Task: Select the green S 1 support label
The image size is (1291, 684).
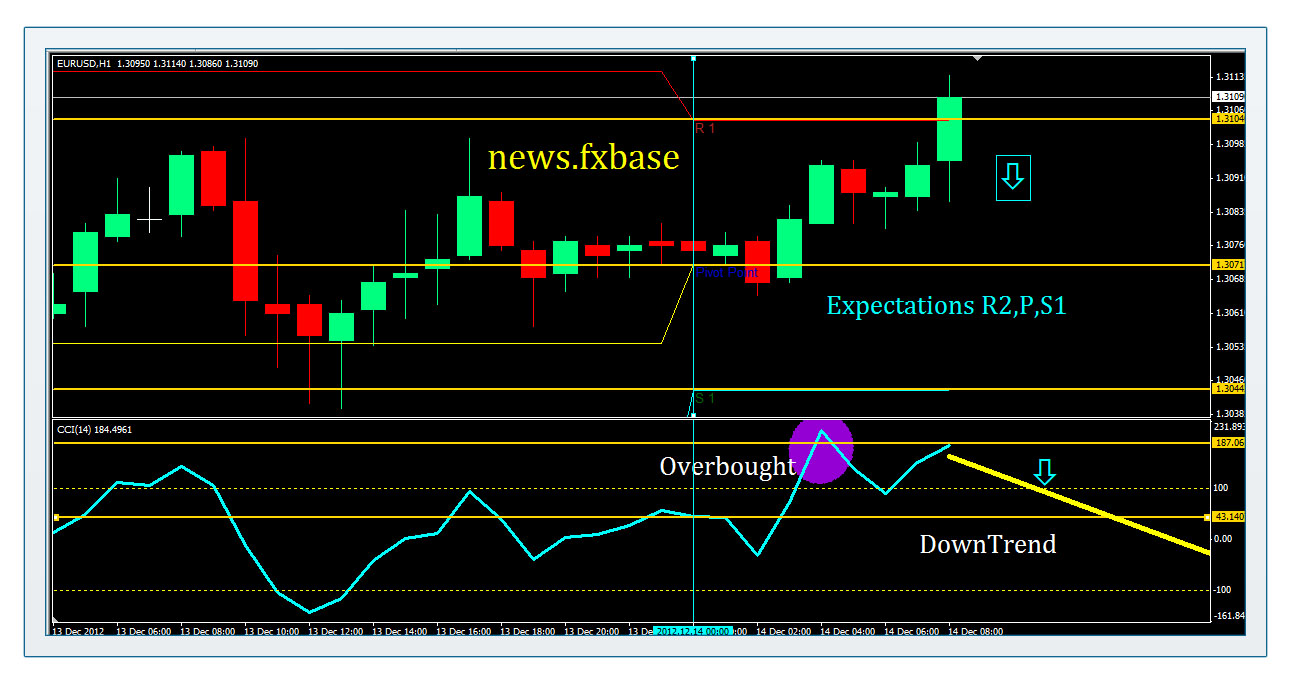Action: tap(705, 398)
